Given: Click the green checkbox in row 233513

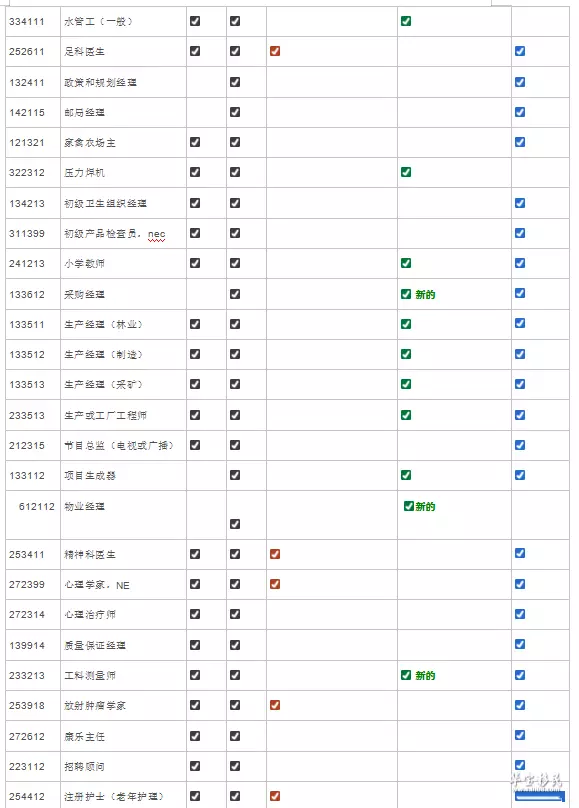Looking at the screenshot, I should pos(406,415).
